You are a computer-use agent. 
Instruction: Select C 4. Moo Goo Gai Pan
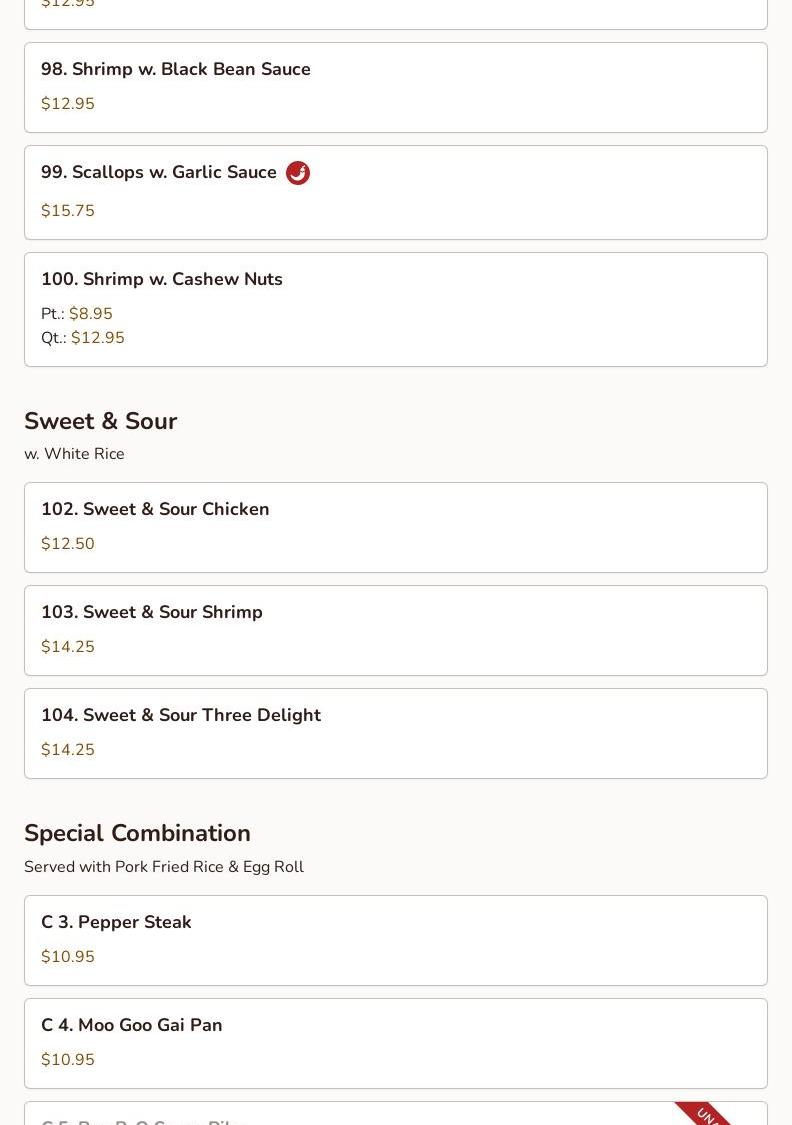132,1026
